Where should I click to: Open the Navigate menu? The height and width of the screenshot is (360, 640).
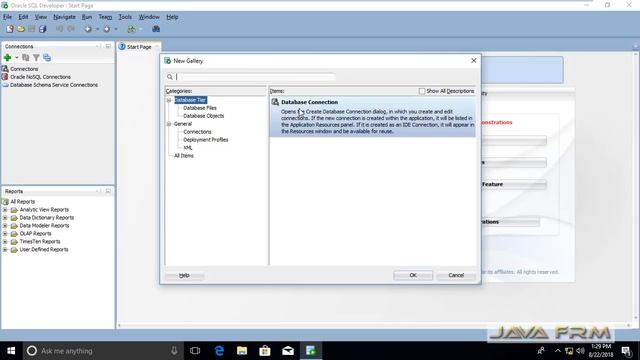[64, 17]
